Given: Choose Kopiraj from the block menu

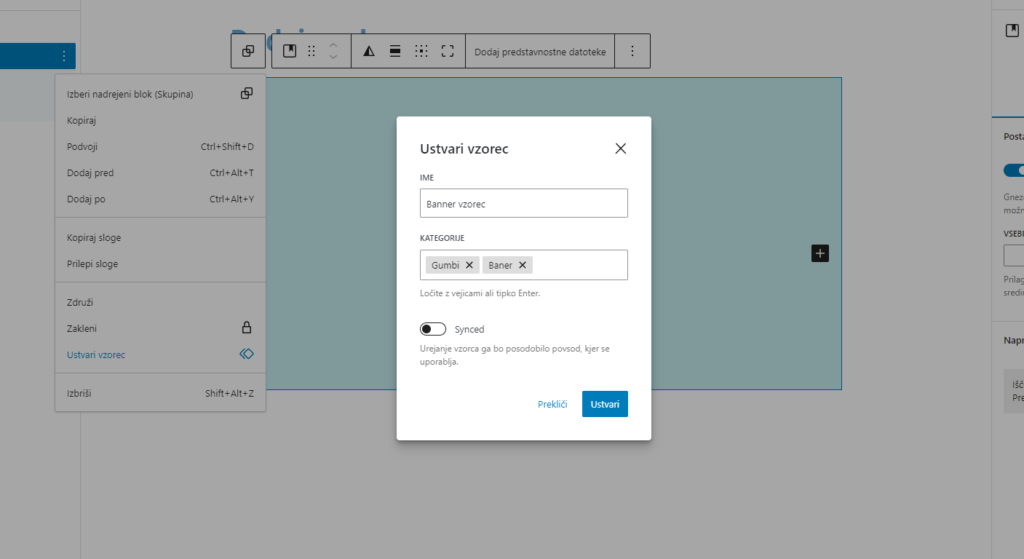Looking at the screenshot, I should 160,120.
